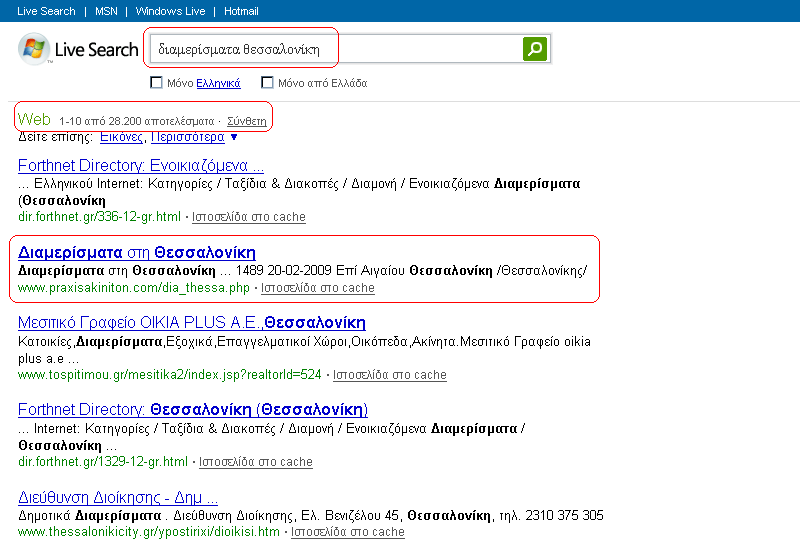Screen dimensions: 800x559
Task: Open the Διαμερίσματα στη Θεσσαλονίκη result title
Action: pos(137,252)
